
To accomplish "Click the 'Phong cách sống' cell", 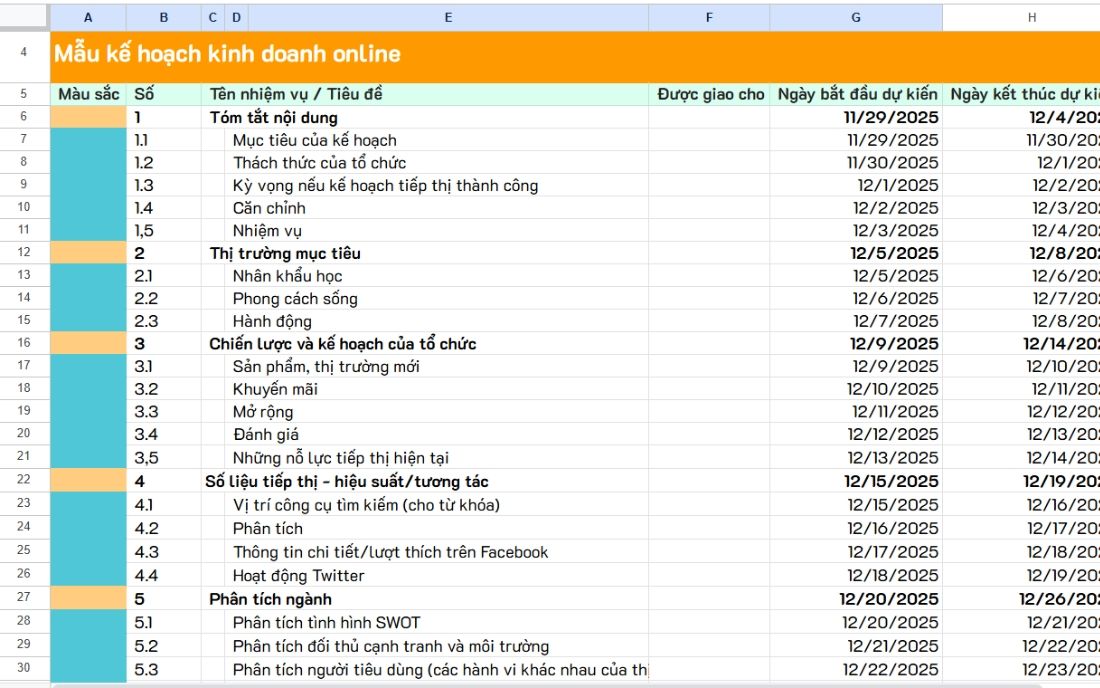I will 295,298.
